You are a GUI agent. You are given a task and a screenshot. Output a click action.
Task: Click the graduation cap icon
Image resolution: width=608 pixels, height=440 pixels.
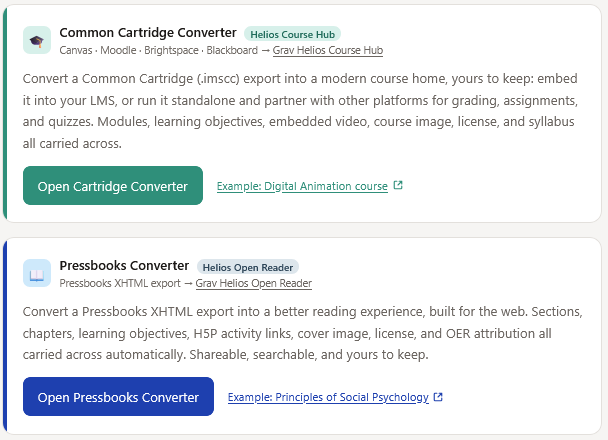tap(37, 40)
